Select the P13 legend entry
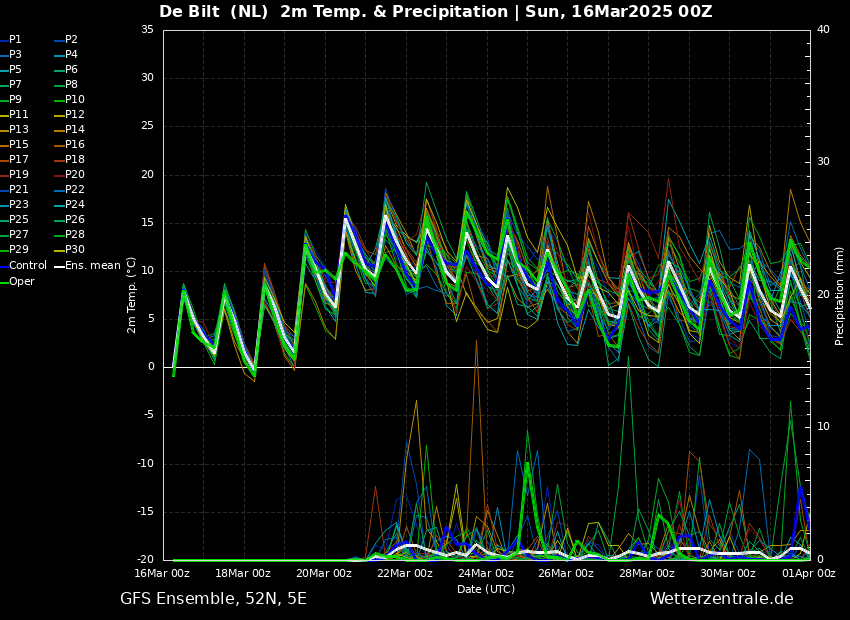This screenshot has width=850, height=620. click(x=15, y=130)
